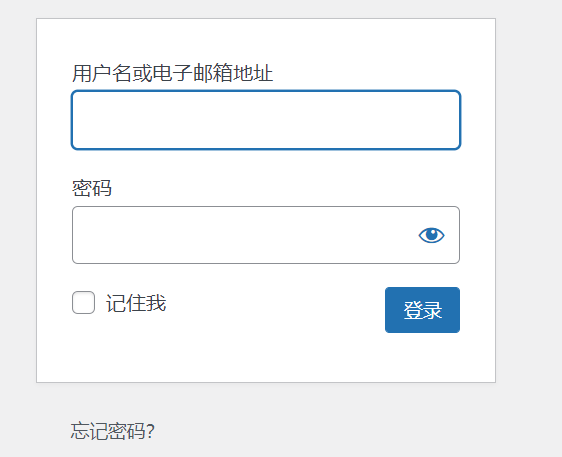Viewport: 562px width, 457px height.
Task: Click the eye icon inside the 密码 field
Action: 432,235
